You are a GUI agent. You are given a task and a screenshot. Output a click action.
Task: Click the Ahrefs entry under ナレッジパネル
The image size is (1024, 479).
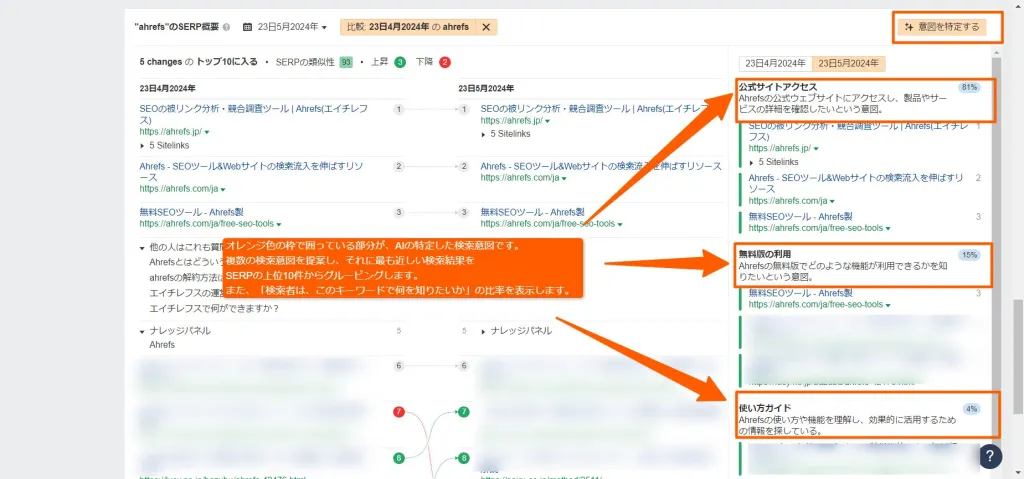coord(162,344)
